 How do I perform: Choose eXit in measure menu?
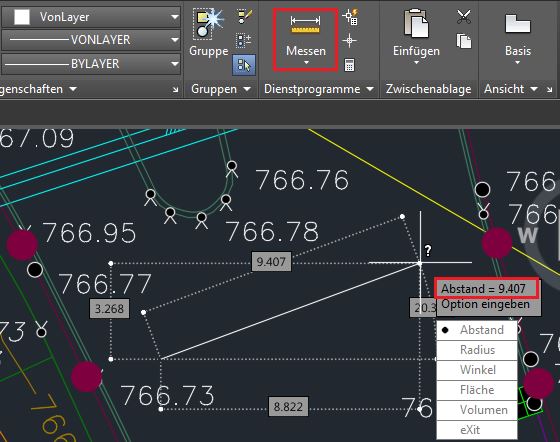tap(477, 430)
